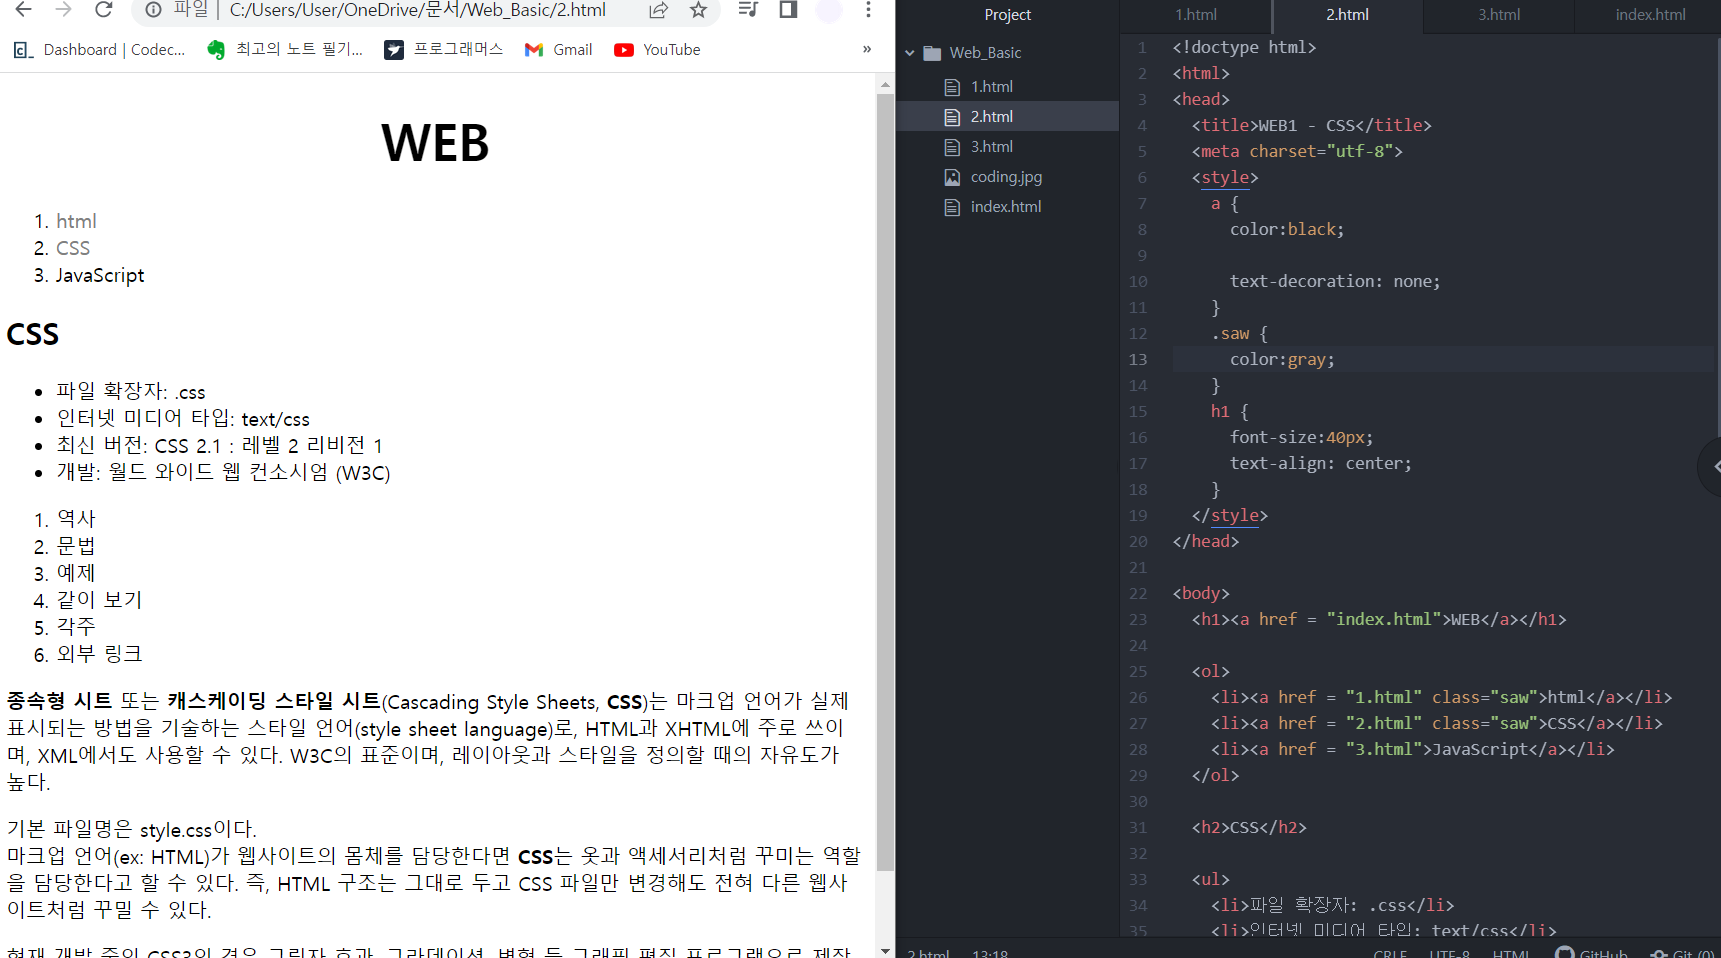The height and width of the screenshot is (958, 1721).
Task: Click the scrollbar up arrow on the page
Action: point(885,86)
